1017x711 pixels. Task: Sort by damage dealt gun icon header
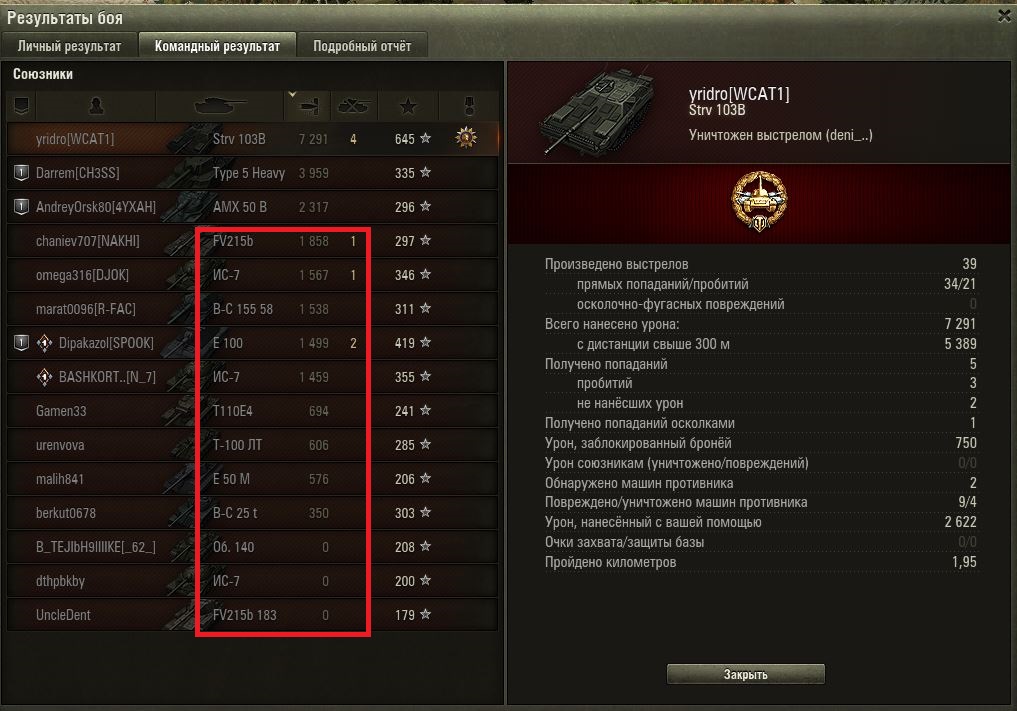coord(309,106)
